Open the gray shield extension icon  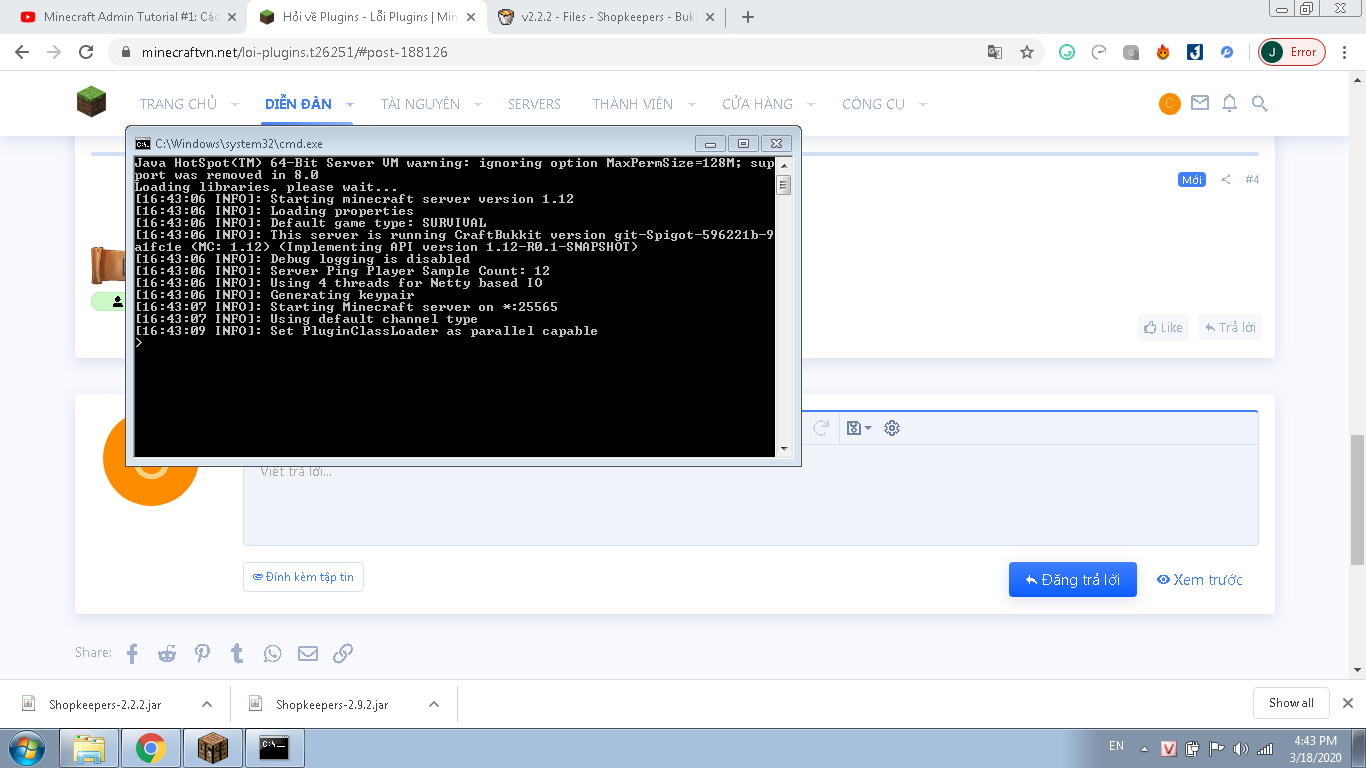(x=1131, y=52)
